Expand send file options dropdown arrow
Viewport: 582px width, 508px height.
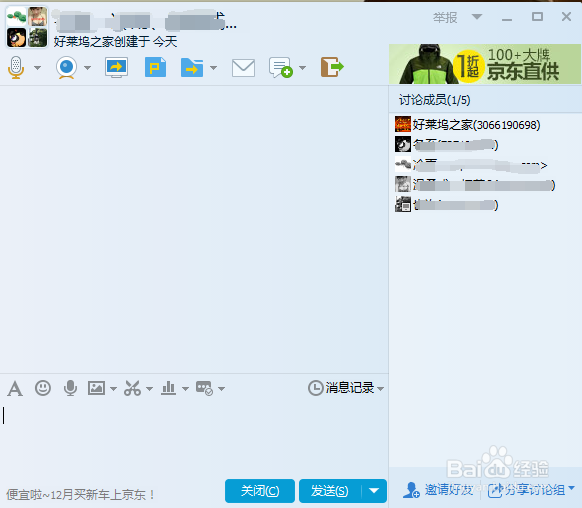click(x=213, y=68)
